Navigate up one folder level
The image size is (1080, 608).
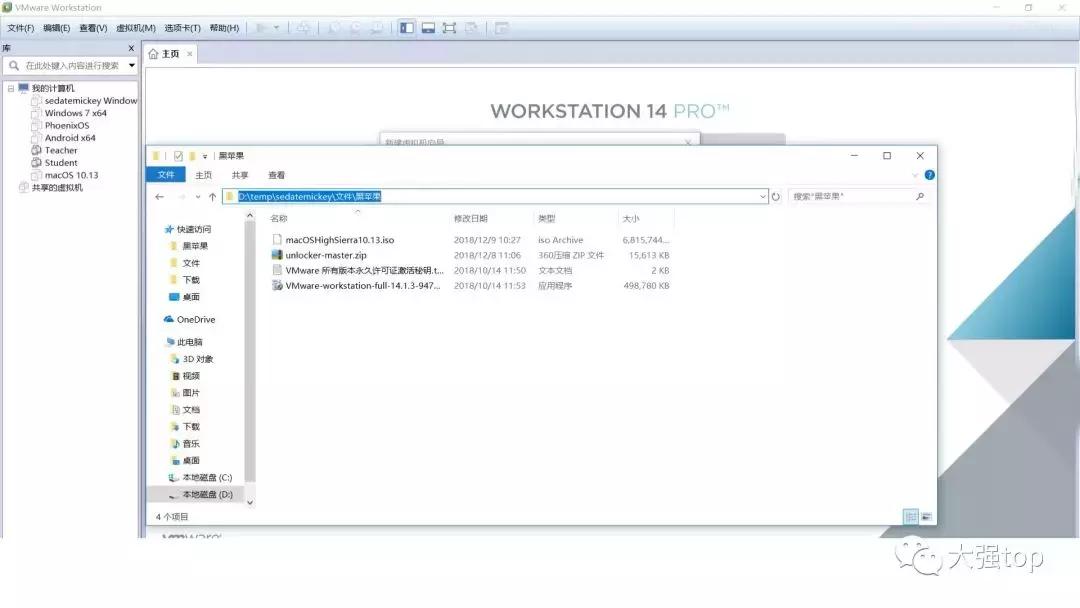pos(212,196)
